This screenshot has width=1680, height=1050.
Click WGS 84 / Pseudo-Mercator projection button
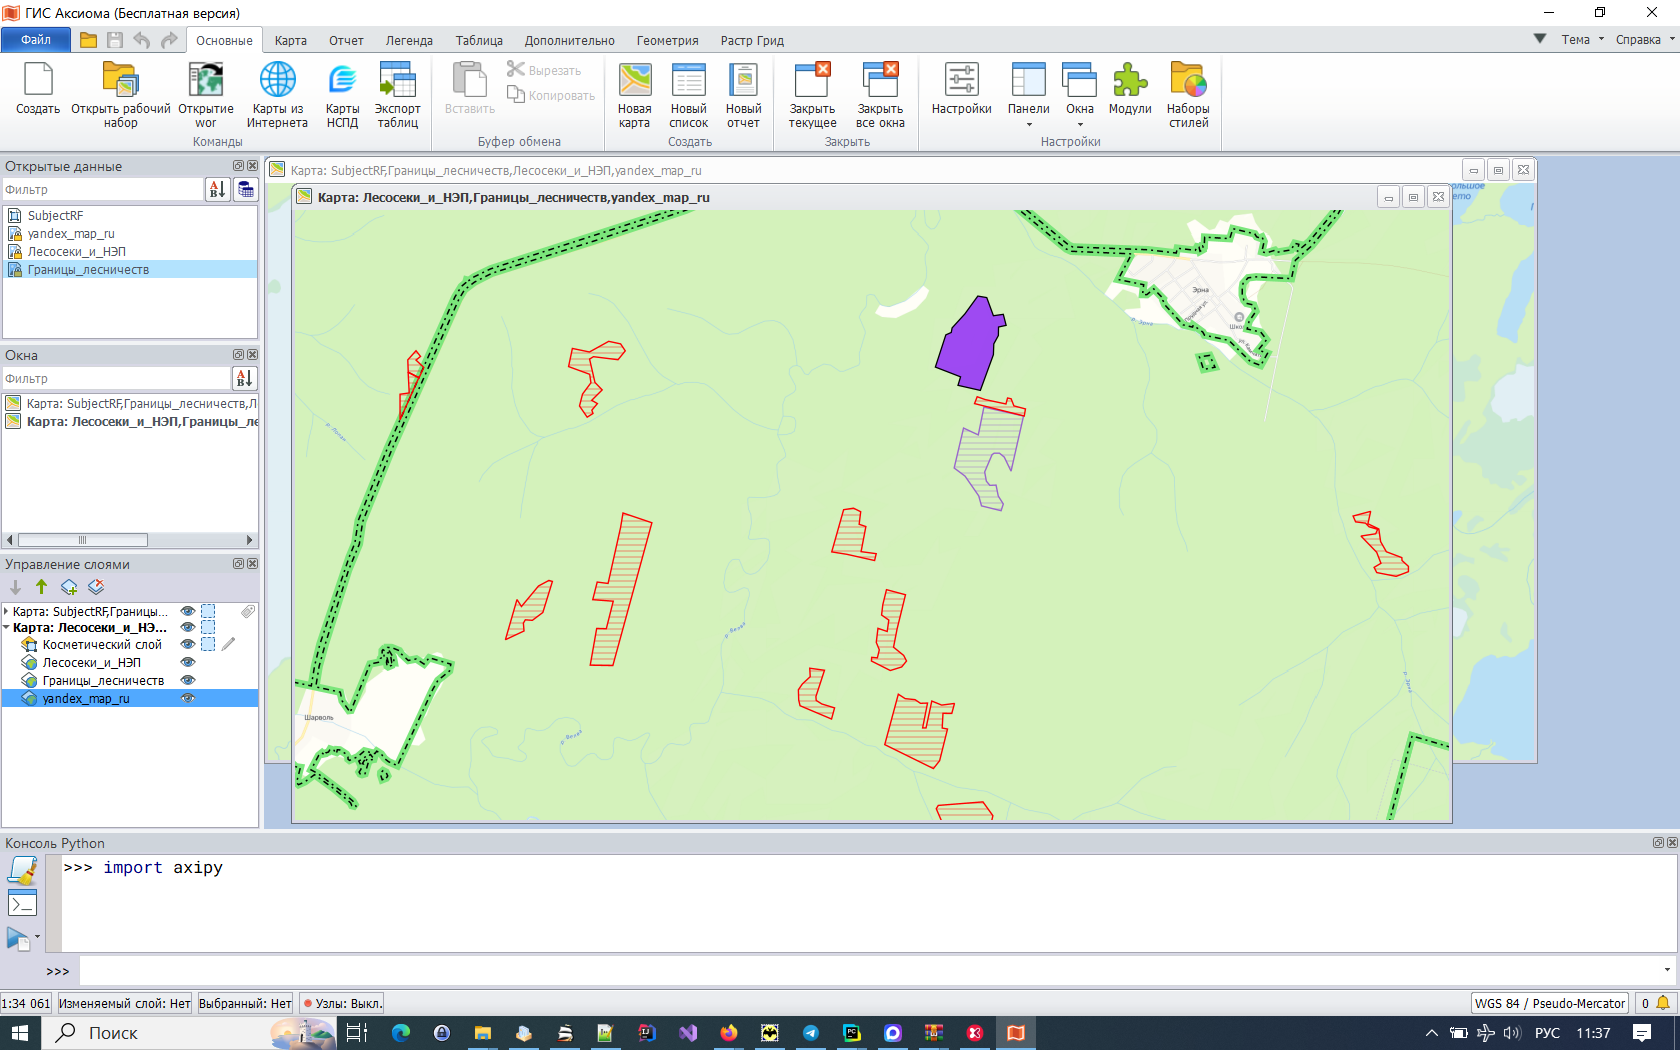click(x=1550, y=1003)
